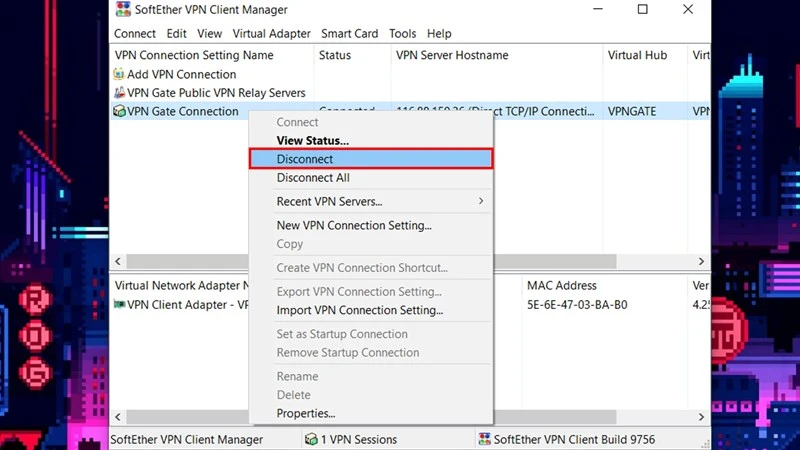Open the Virtual Adapter menu
Viewport: 800px width, 450px height.
click(x=271, y=34)
